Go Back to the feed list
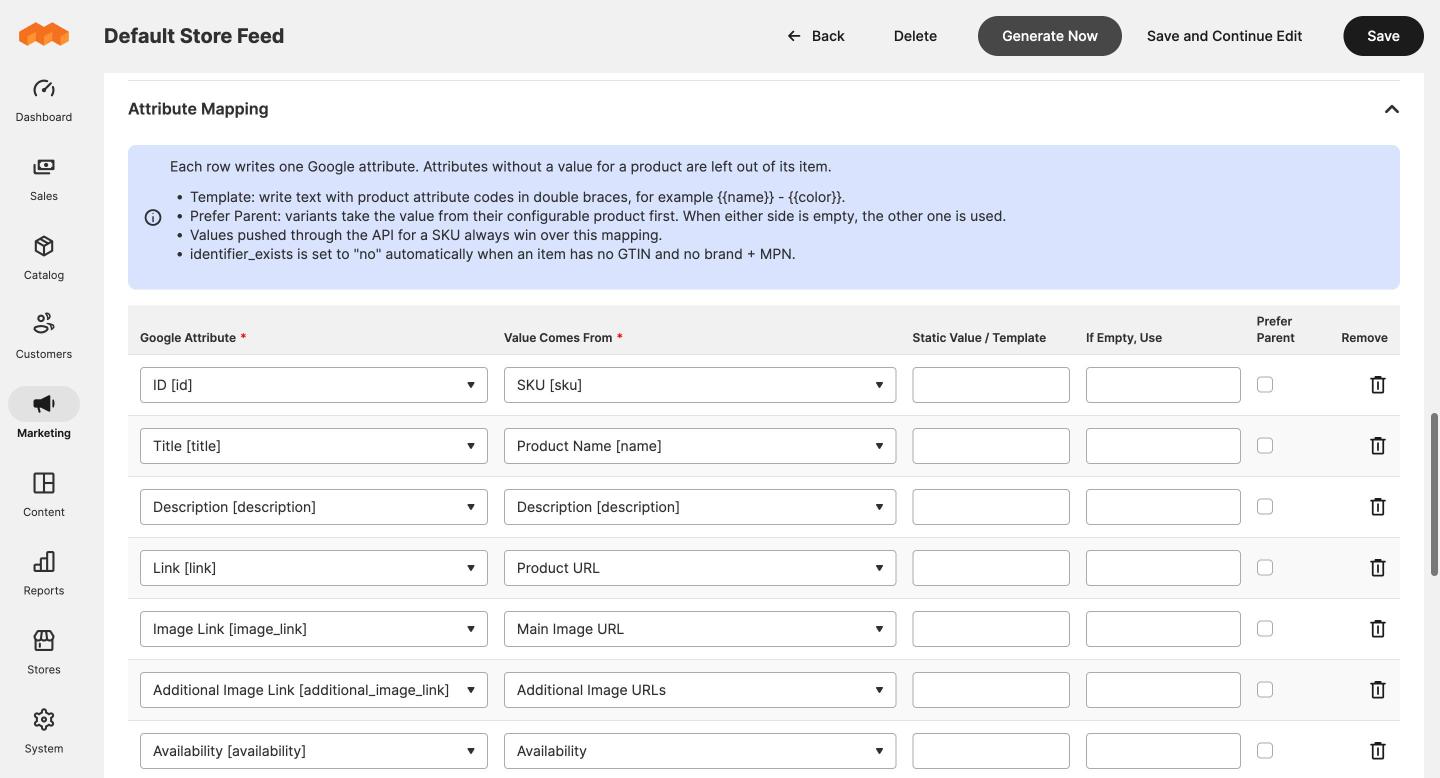The height and width of the screenshot is (778, 1440). coord(816,36)
